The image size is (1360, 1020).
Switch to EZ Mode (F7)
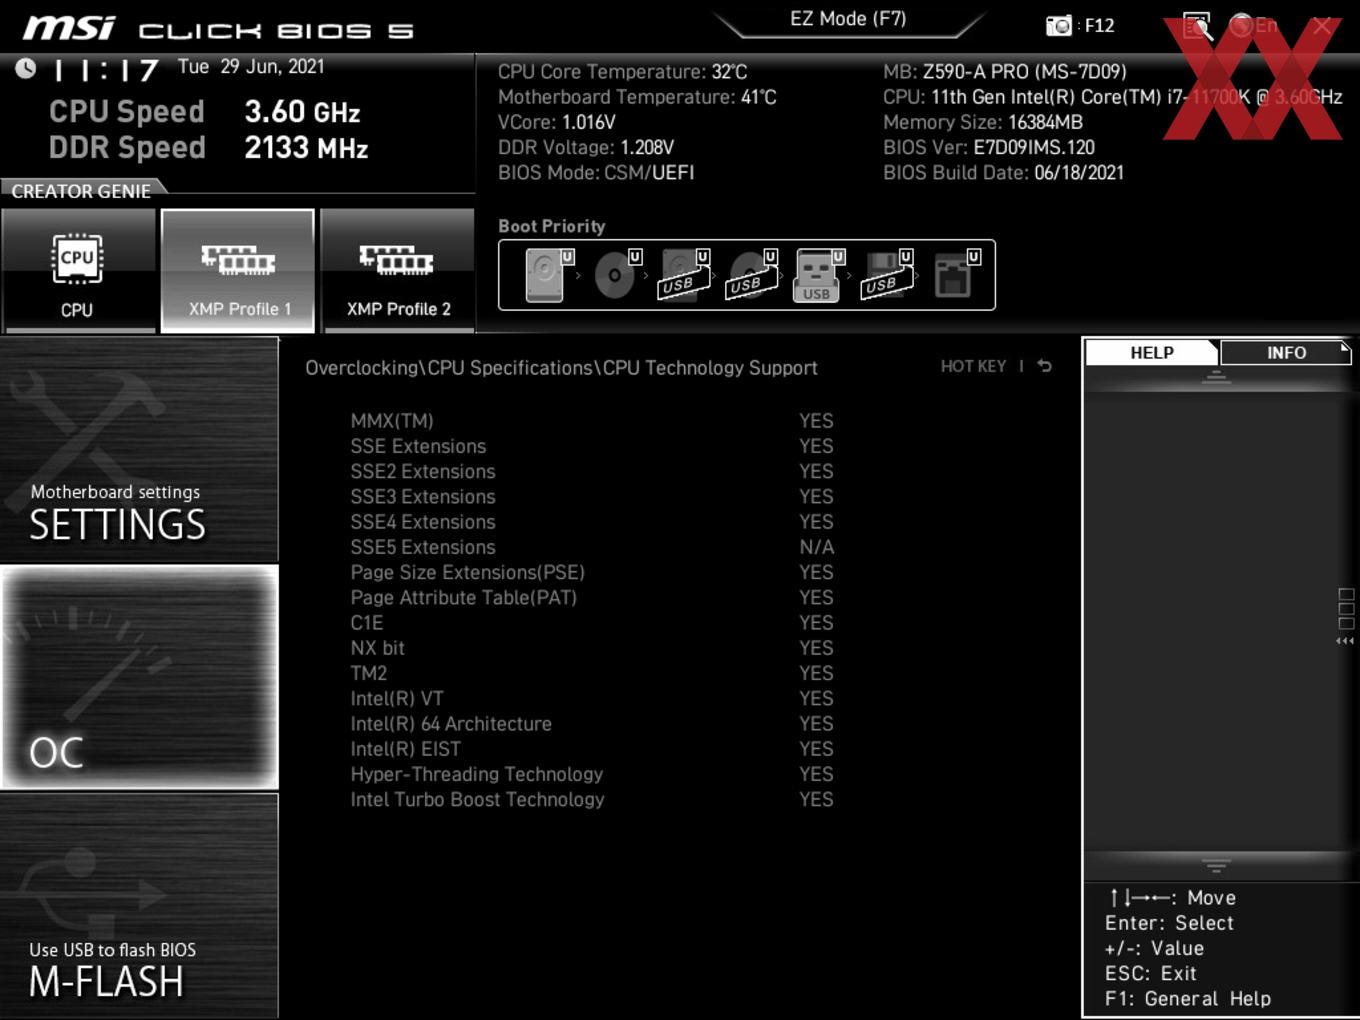pos(848,19)
